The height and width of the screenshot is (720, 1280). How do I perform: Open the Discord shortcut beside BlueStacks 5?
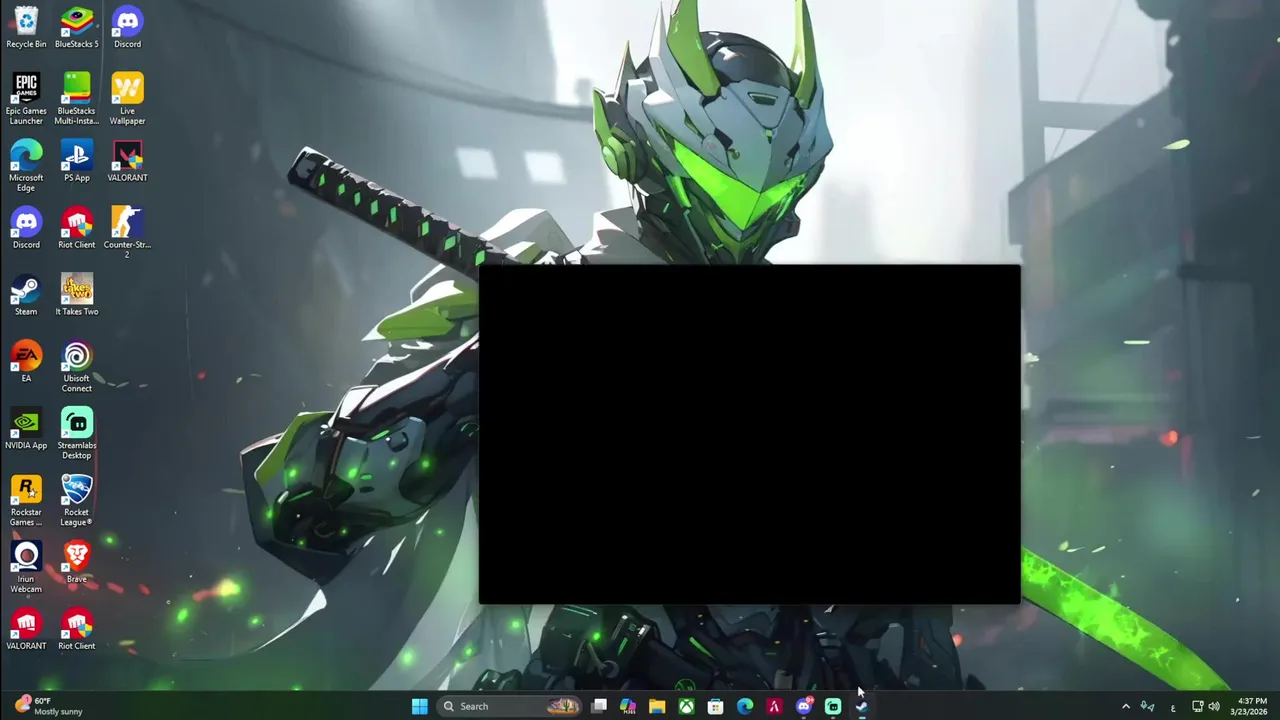(x=127, y=27)
